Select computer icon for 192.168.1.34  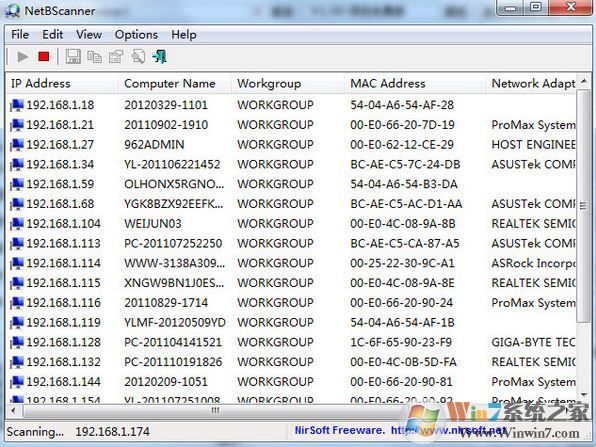17,164
